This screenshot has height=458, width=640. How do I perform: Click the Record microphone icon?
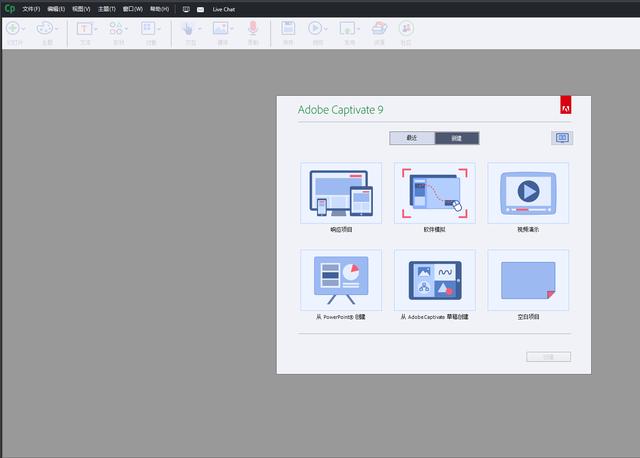pyautogui.click(x=253, y=28)
